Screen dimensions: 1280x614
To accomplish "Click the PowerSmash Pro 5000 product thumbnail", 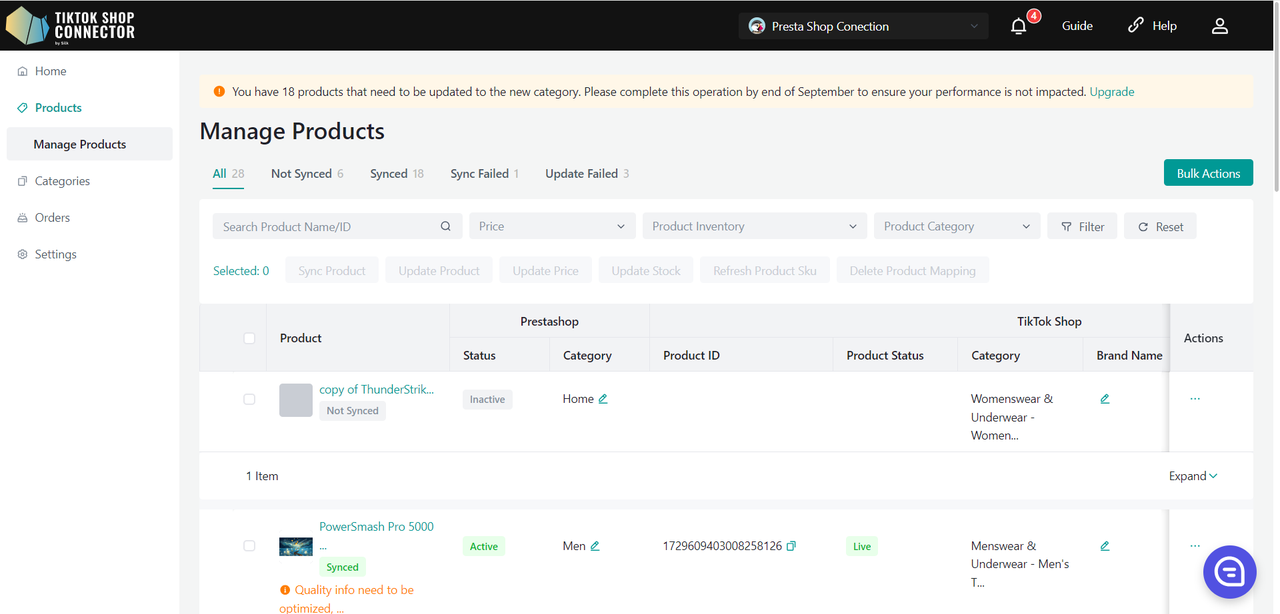I will [296, 546].
